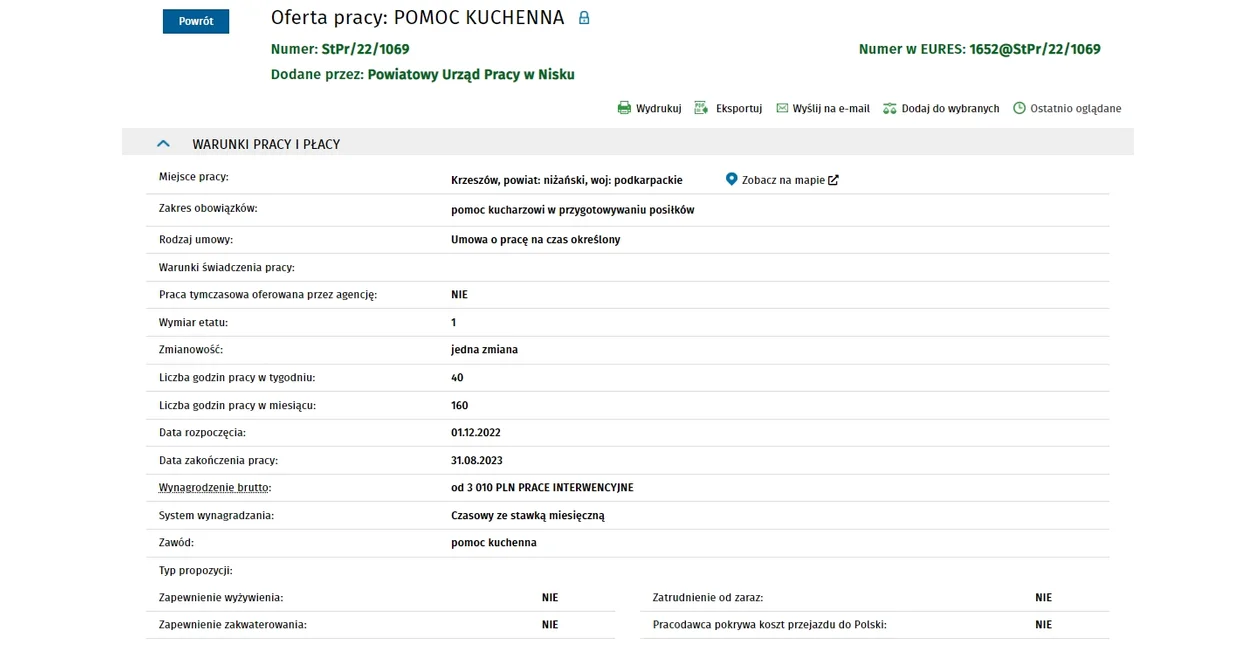1260x662 pixels.
Task: Collapse the WARUNKI PRACY I PŁACY chevron
Action: 164,144
